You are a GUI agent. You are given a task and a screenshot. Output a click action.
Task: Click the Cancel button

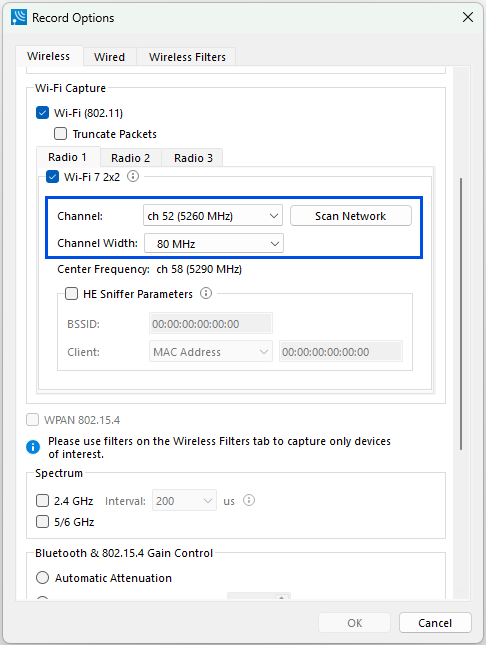click(x=435, y=623)
